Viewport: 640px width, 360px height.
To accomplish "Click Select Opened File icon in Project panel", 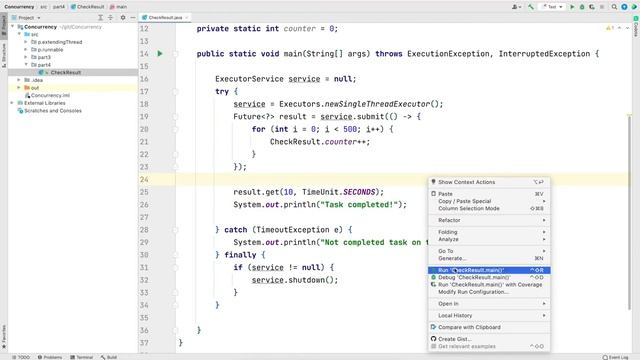I will click(100, 18).
